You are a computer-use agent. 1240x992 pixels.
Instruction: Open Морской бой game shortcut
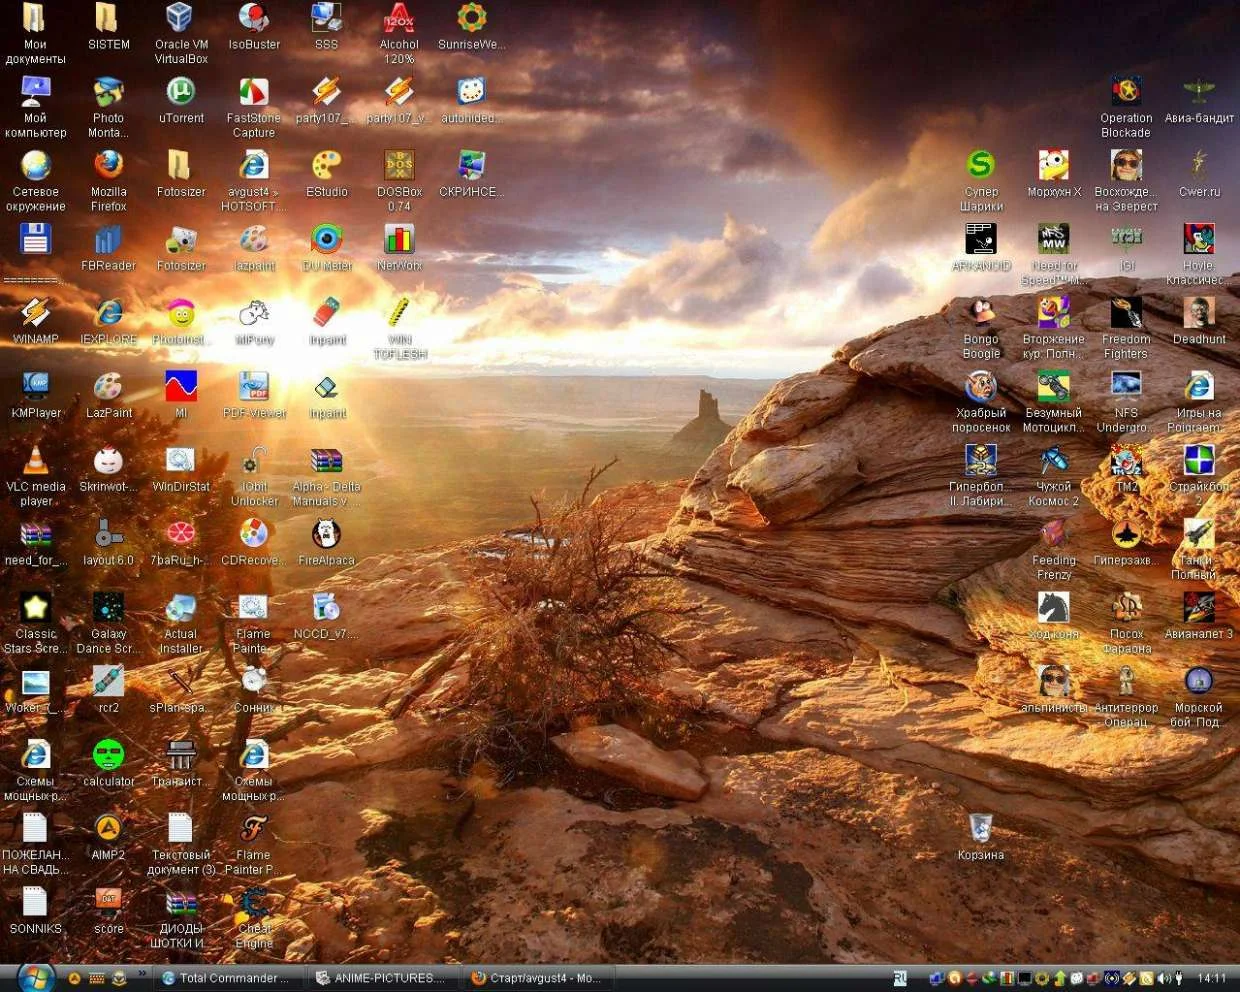tap(1199, 697)
